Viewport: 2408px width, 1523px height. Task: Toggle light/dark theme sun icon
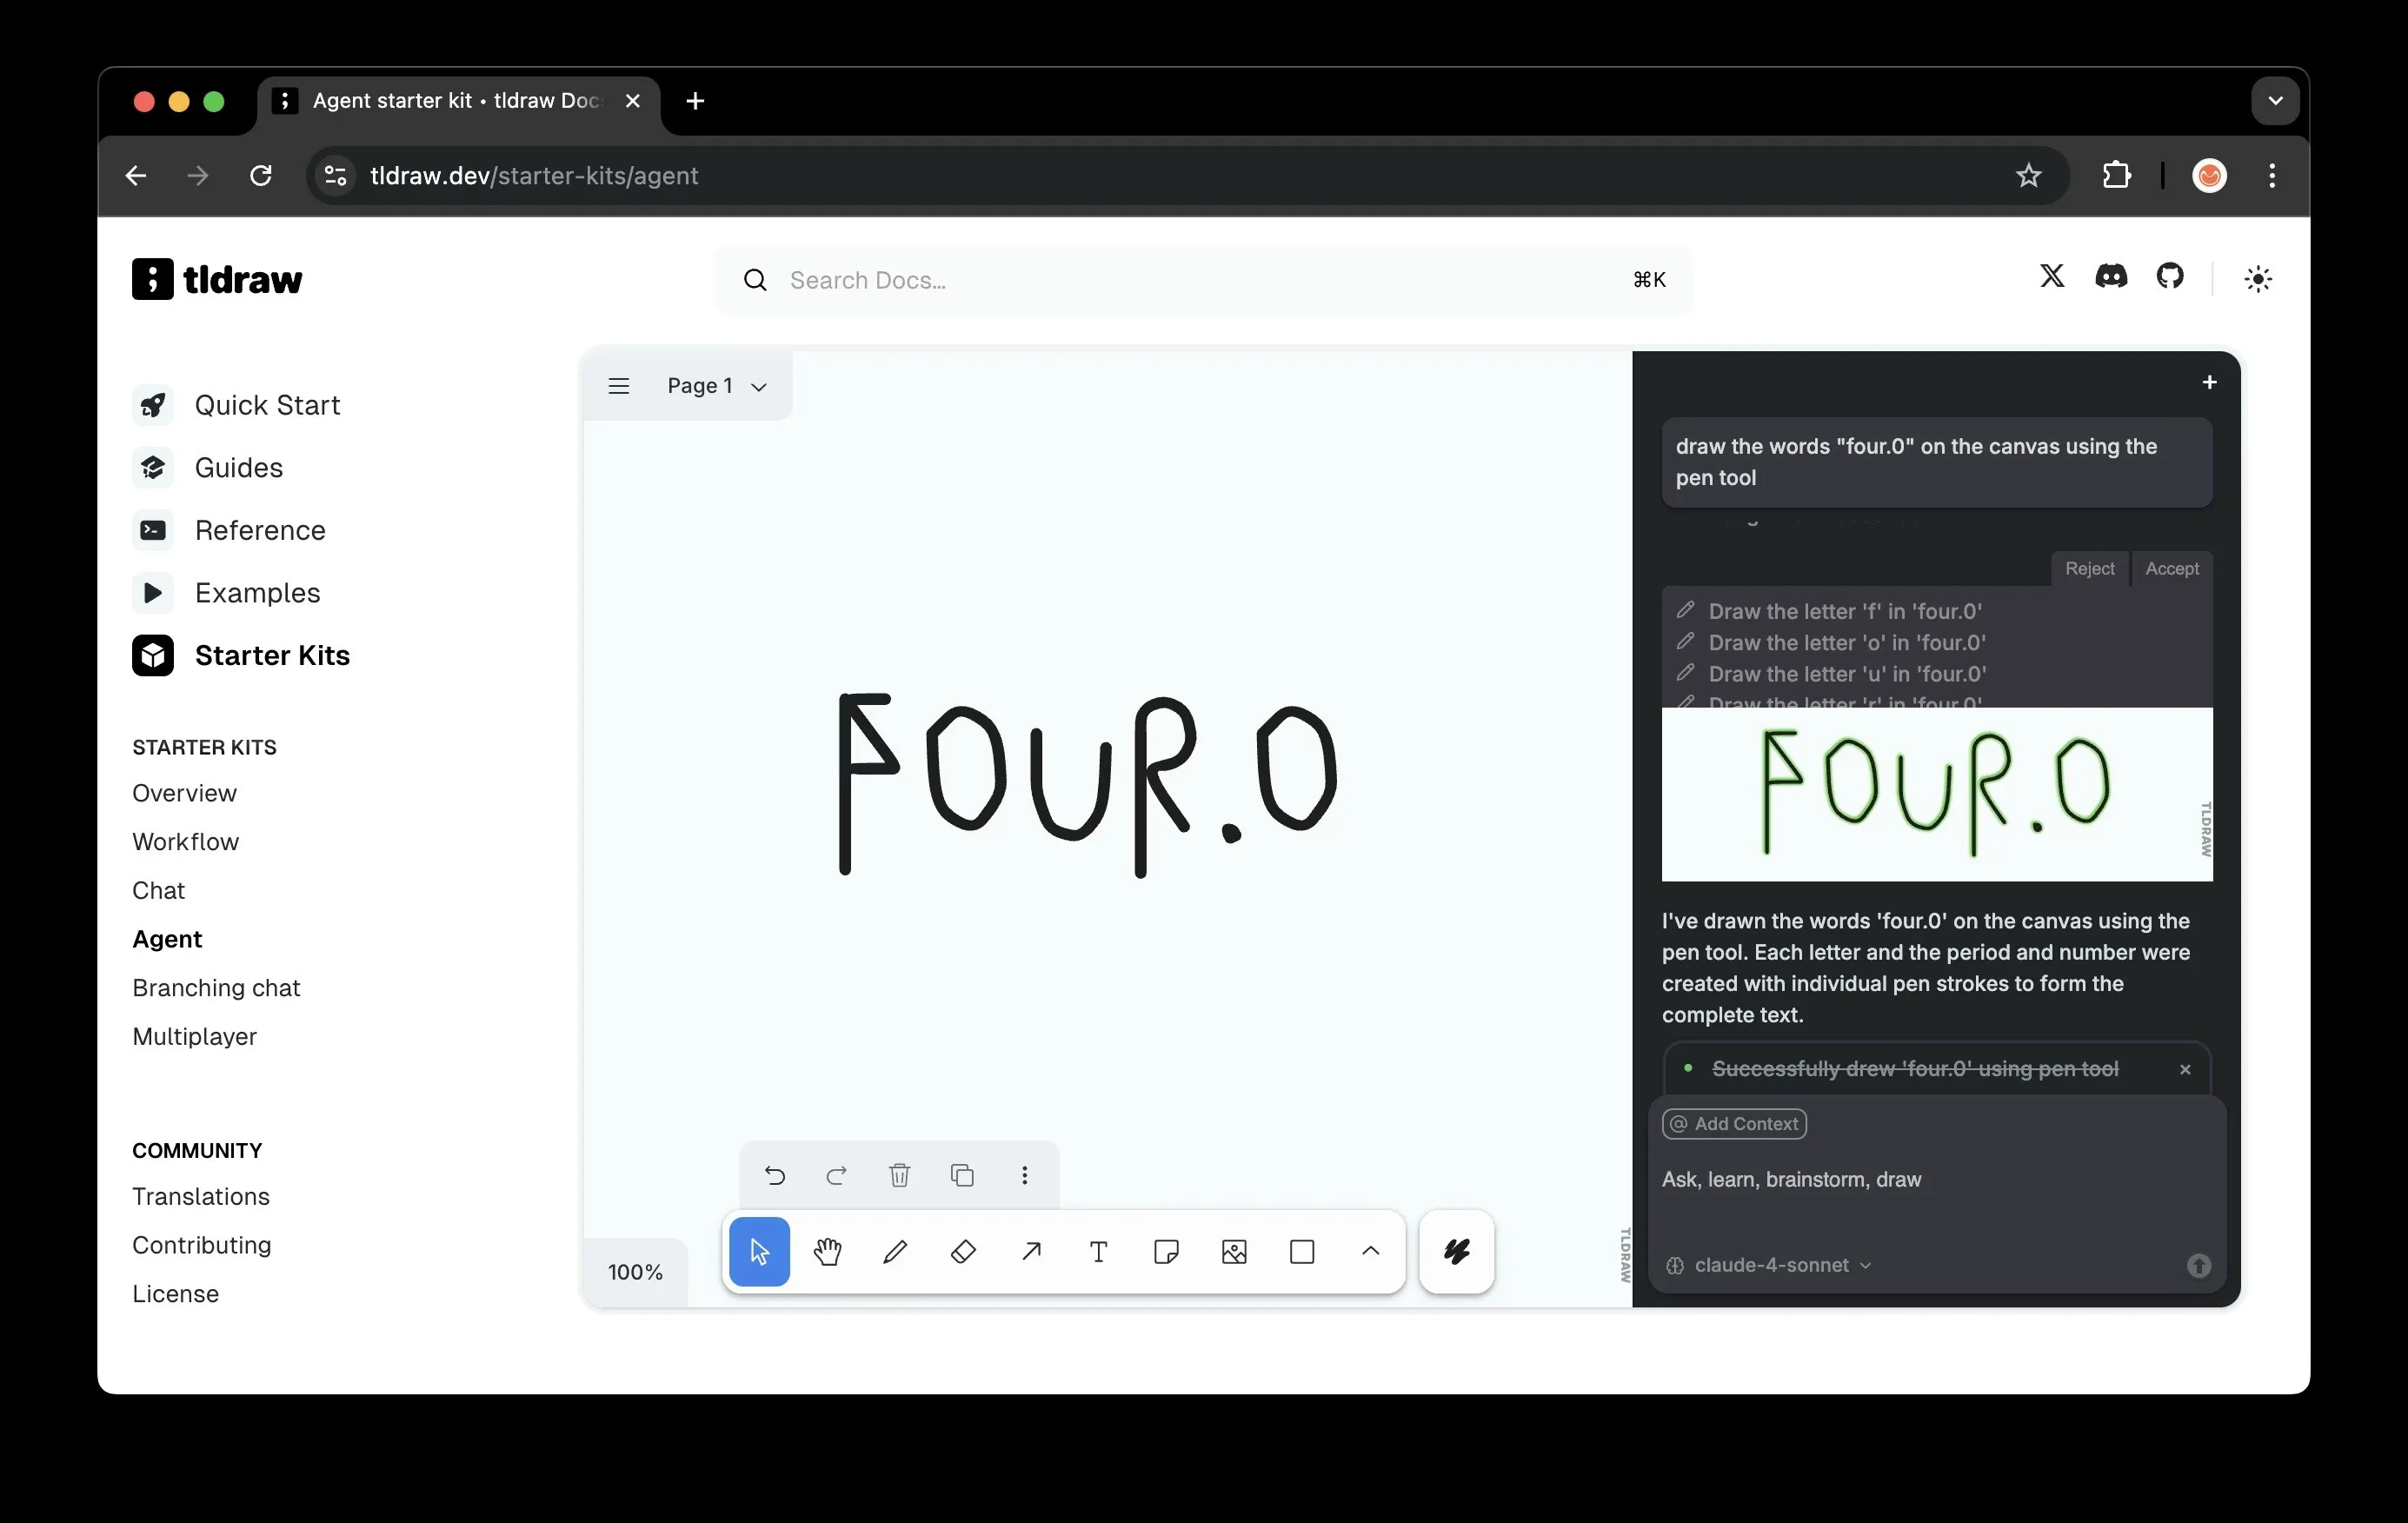2257,279
